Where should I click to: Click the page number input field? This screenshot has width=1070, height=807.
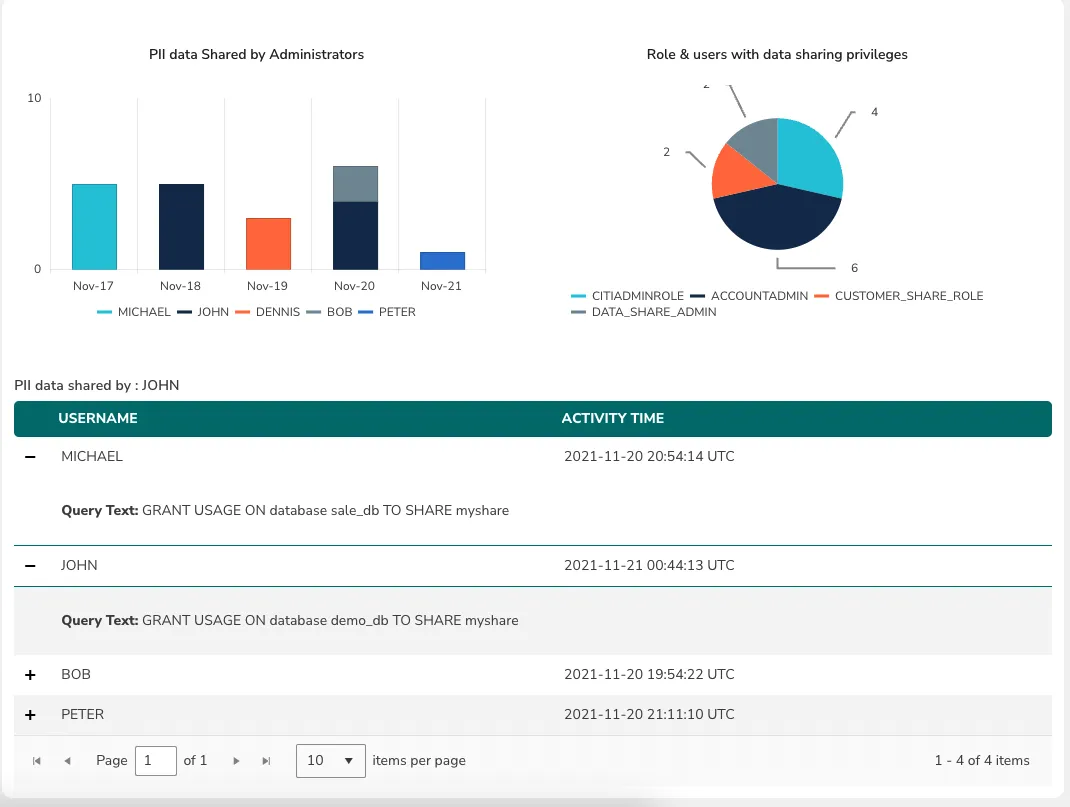[156, 760]
